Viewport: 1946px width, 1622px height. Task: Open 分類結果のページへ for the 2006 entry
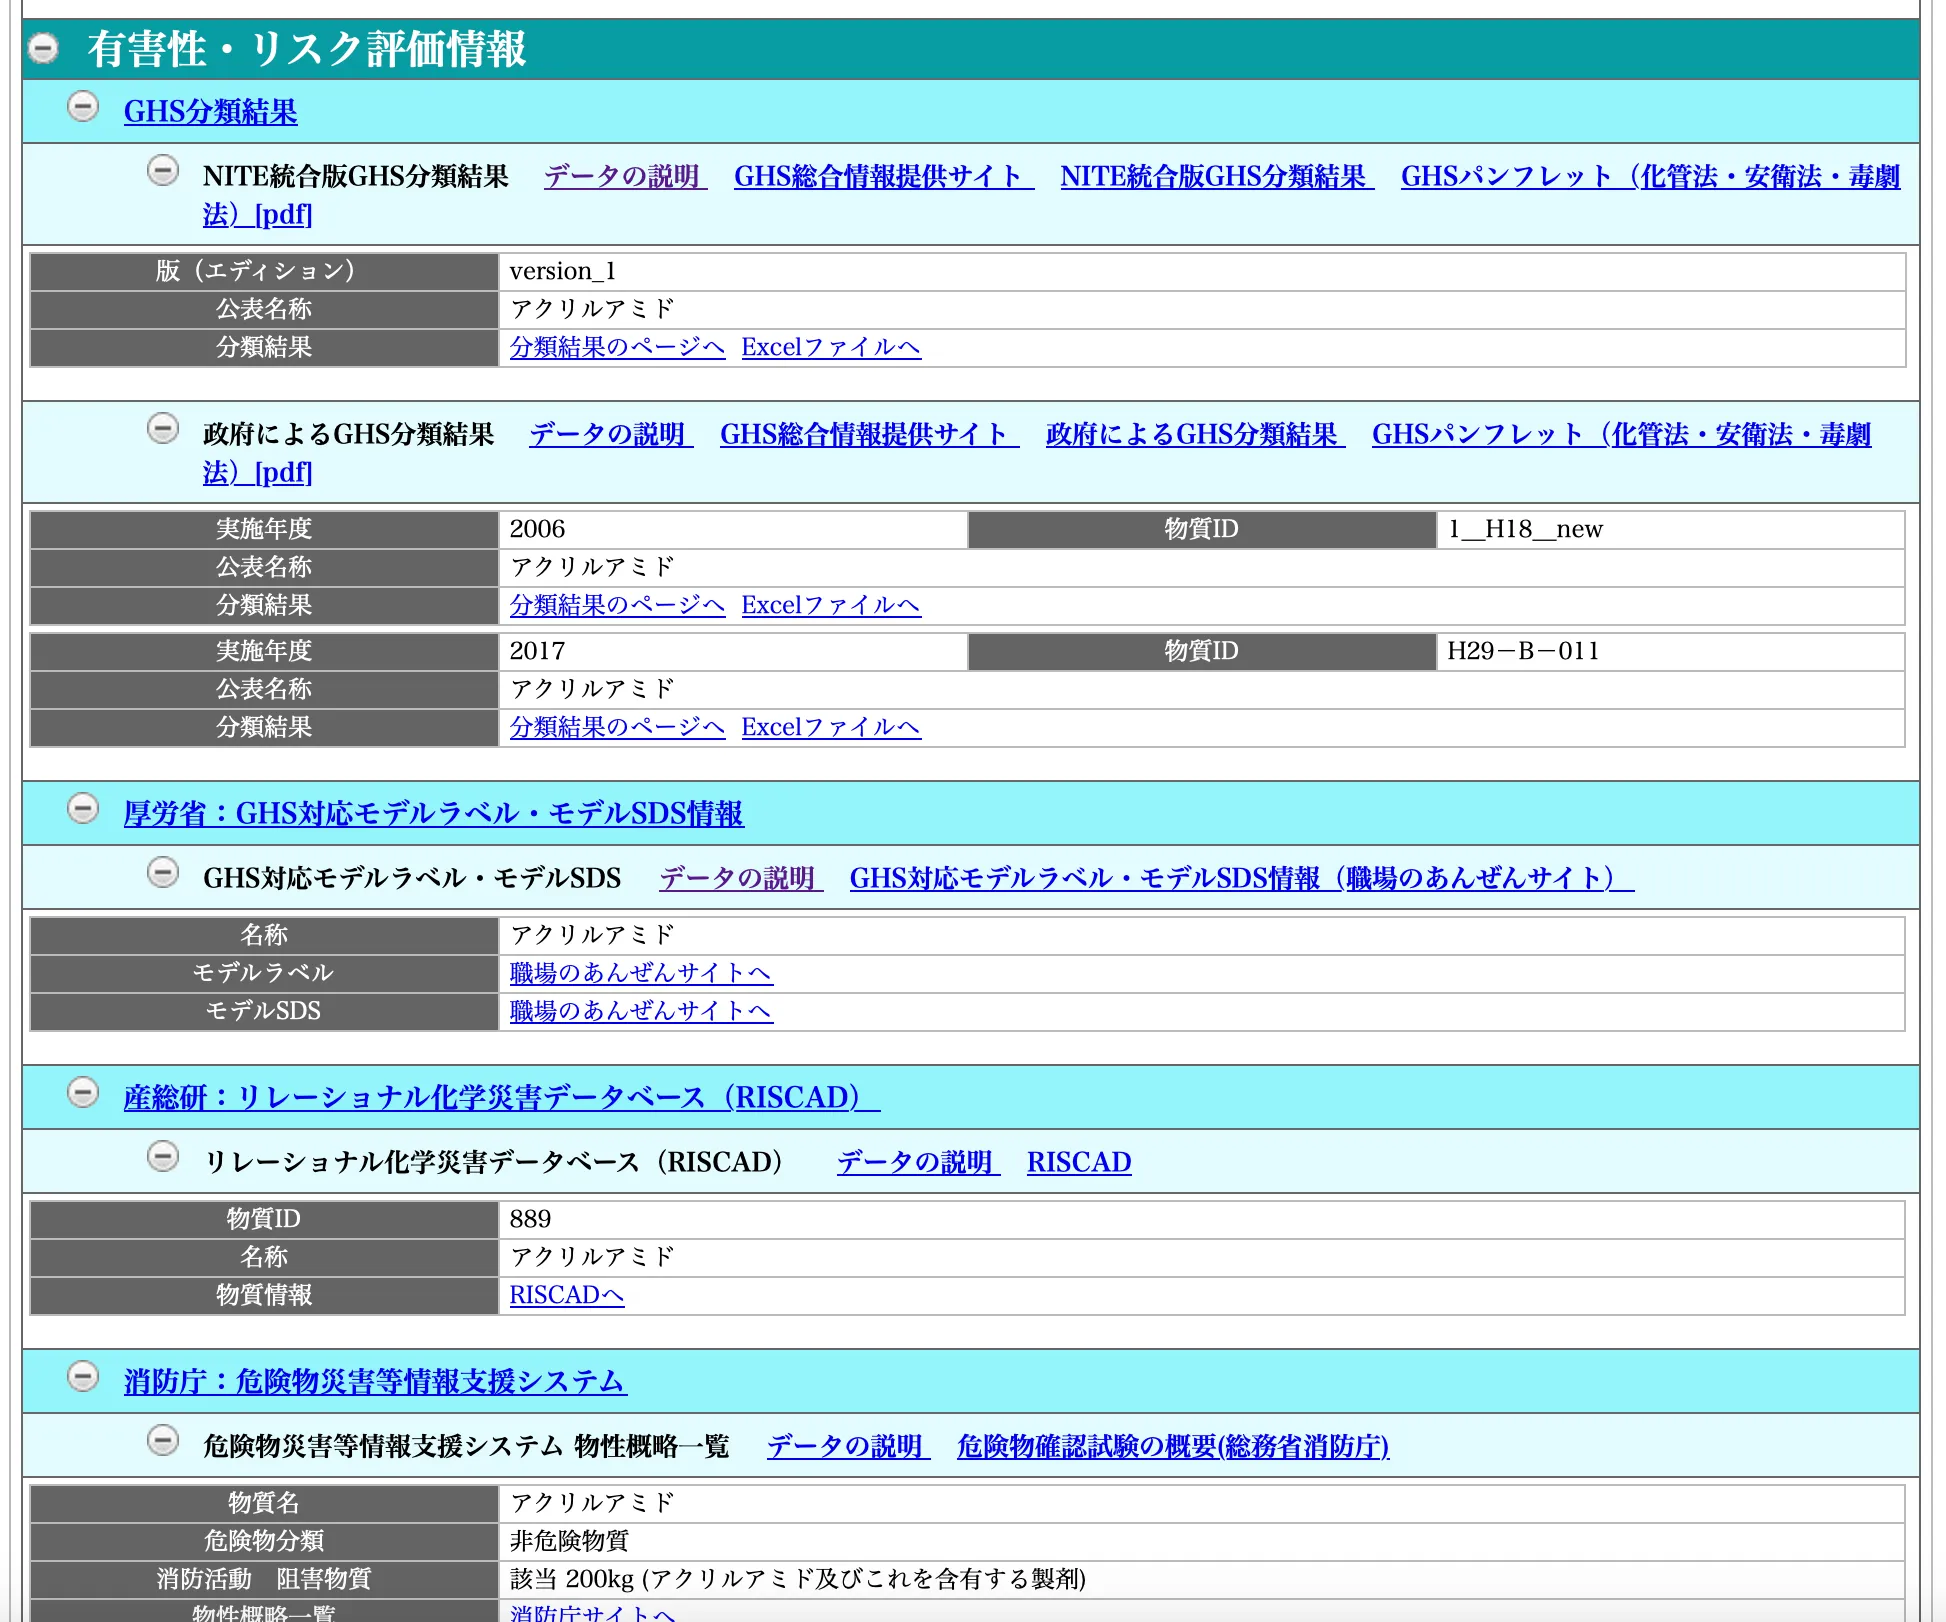617,605
